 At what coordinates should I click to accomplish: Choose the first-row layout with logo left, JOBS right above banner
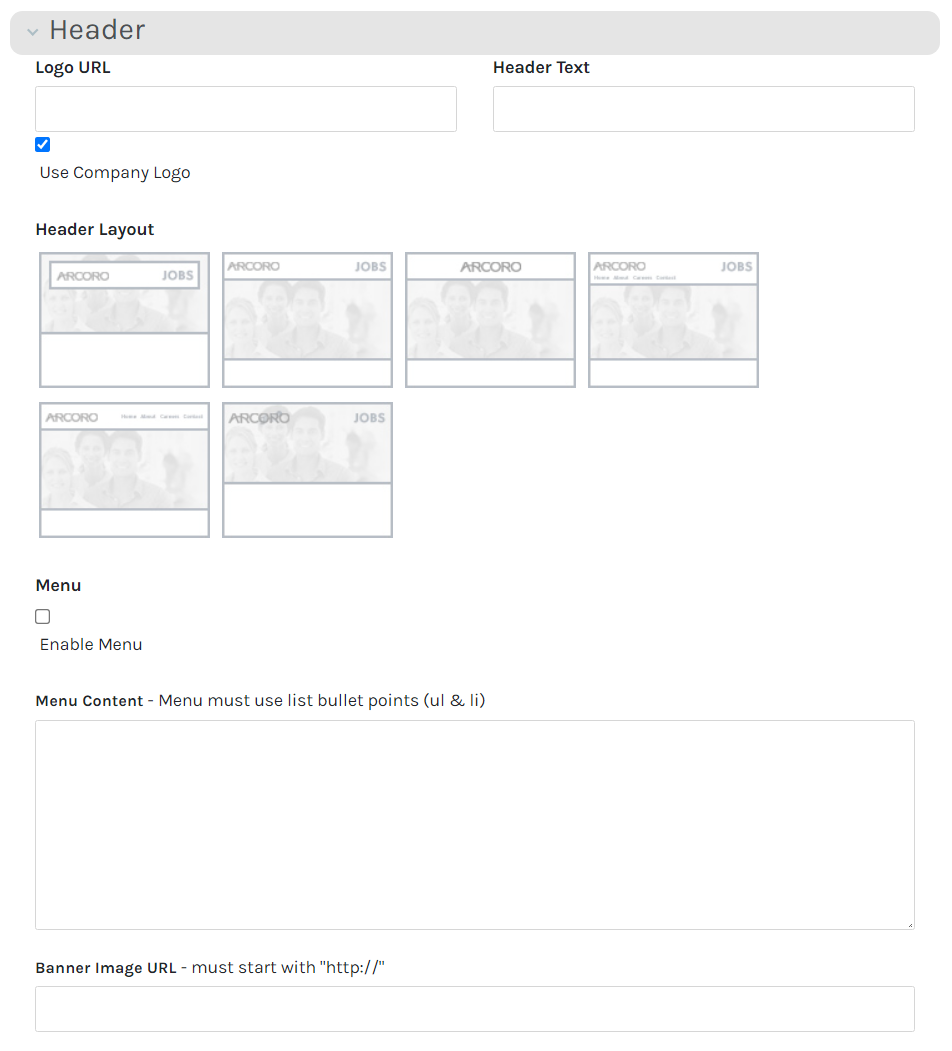(307, 320)
